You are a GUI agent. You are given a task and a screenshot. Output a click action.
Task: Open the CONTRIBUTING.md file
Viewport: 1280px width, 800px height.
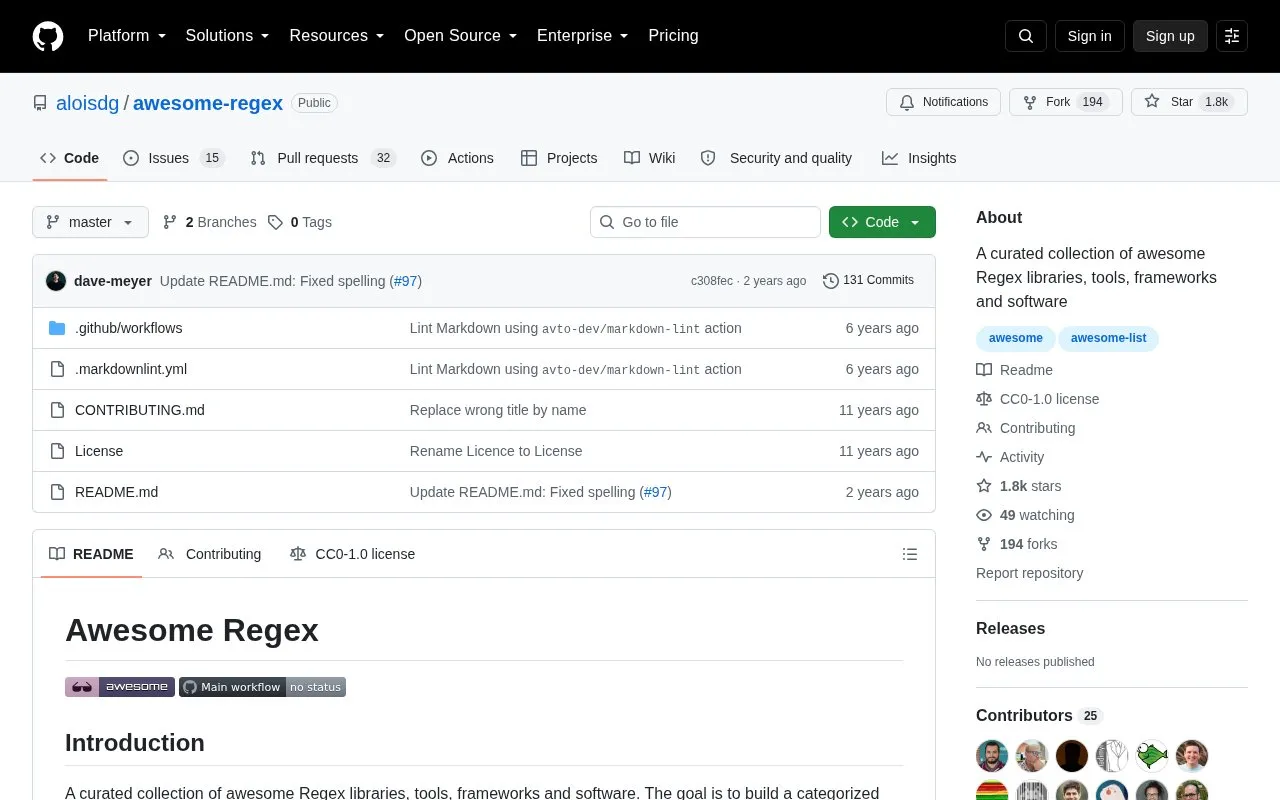pos(140,410)
